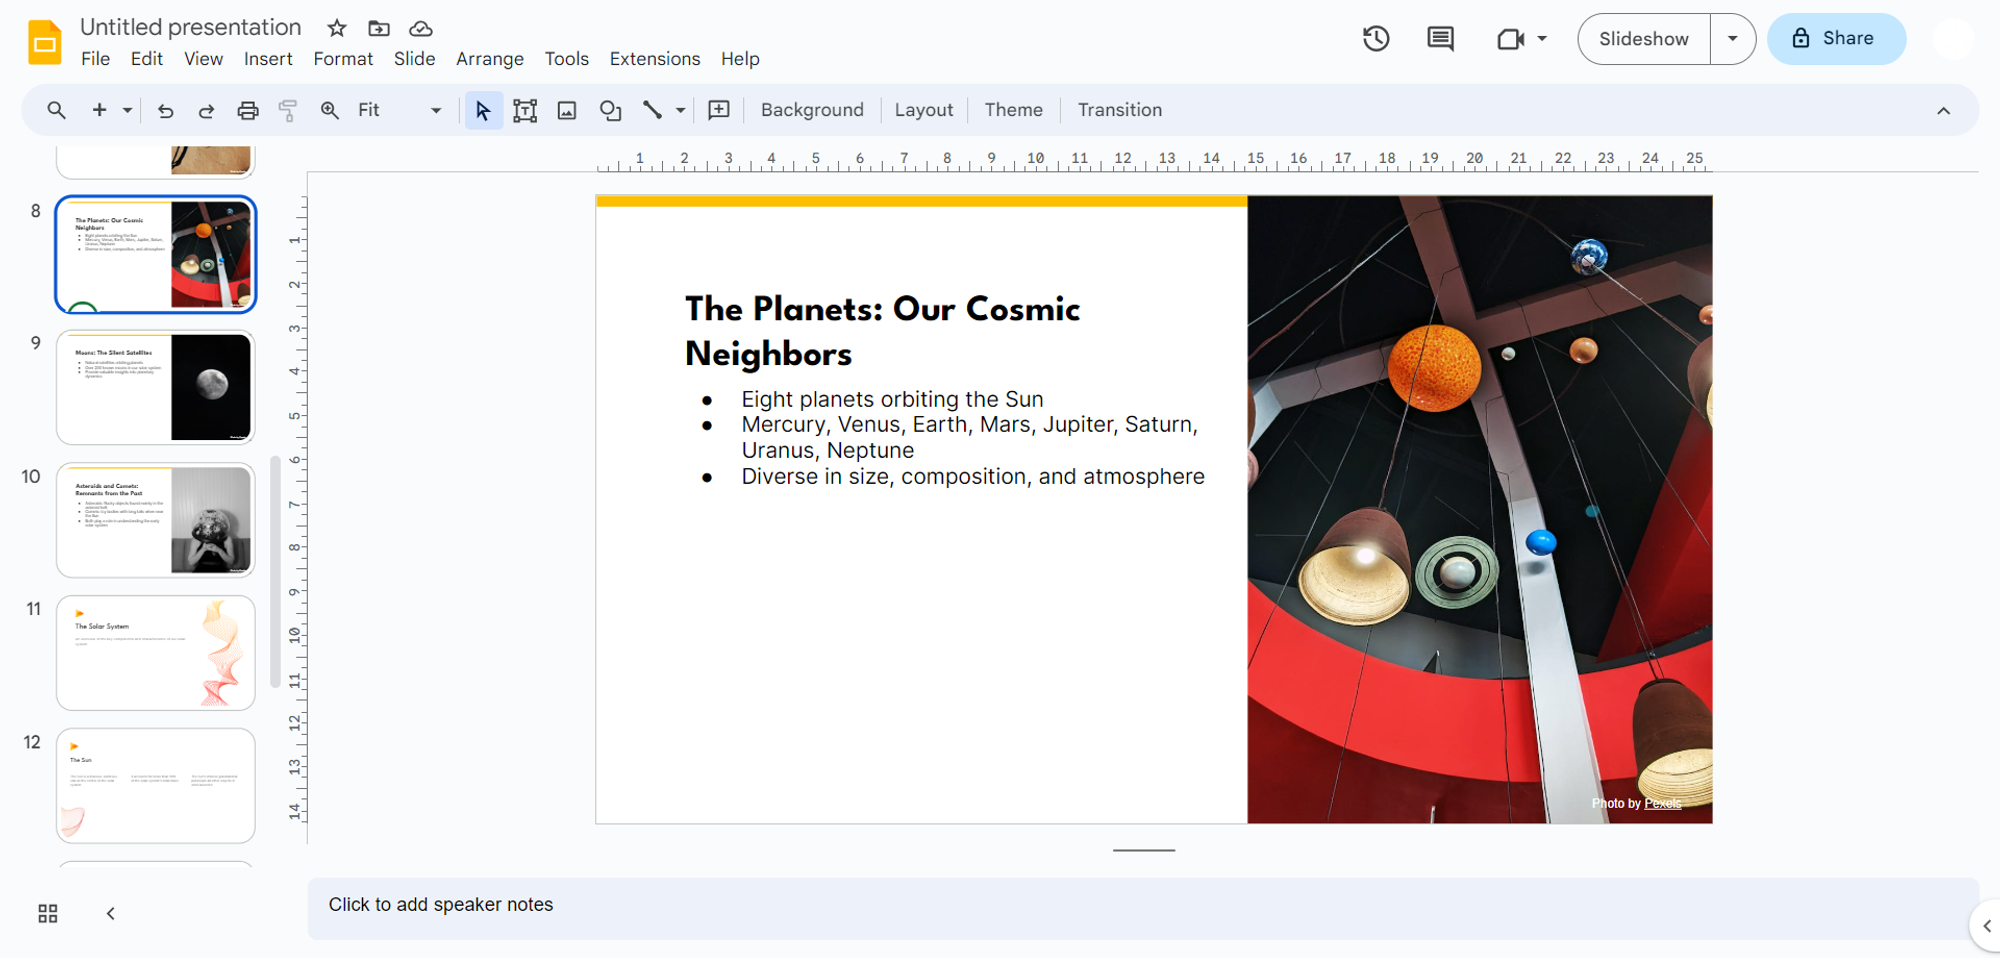Open video meeting options dropdown arrow

coord(1542,39)
